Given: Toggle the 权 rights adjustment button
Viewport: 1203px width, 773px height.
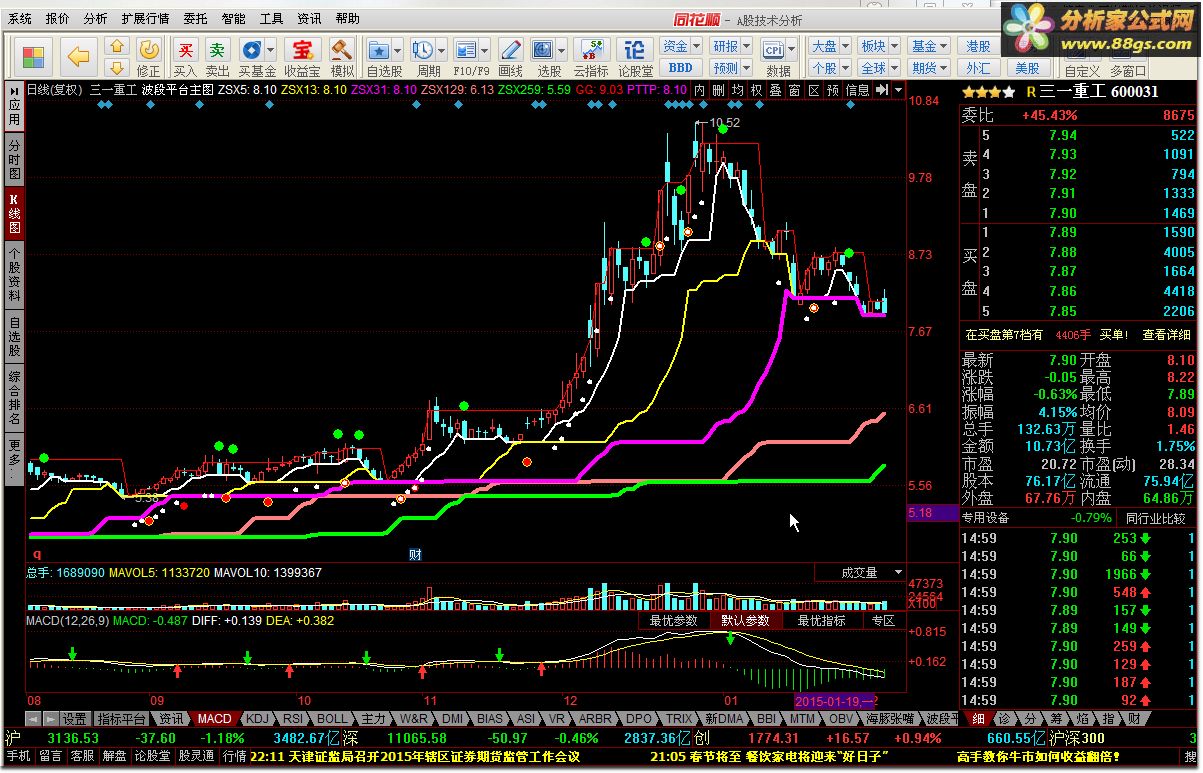Looking at the screenshot, I should pyautogui.click(x=757, y=90).
